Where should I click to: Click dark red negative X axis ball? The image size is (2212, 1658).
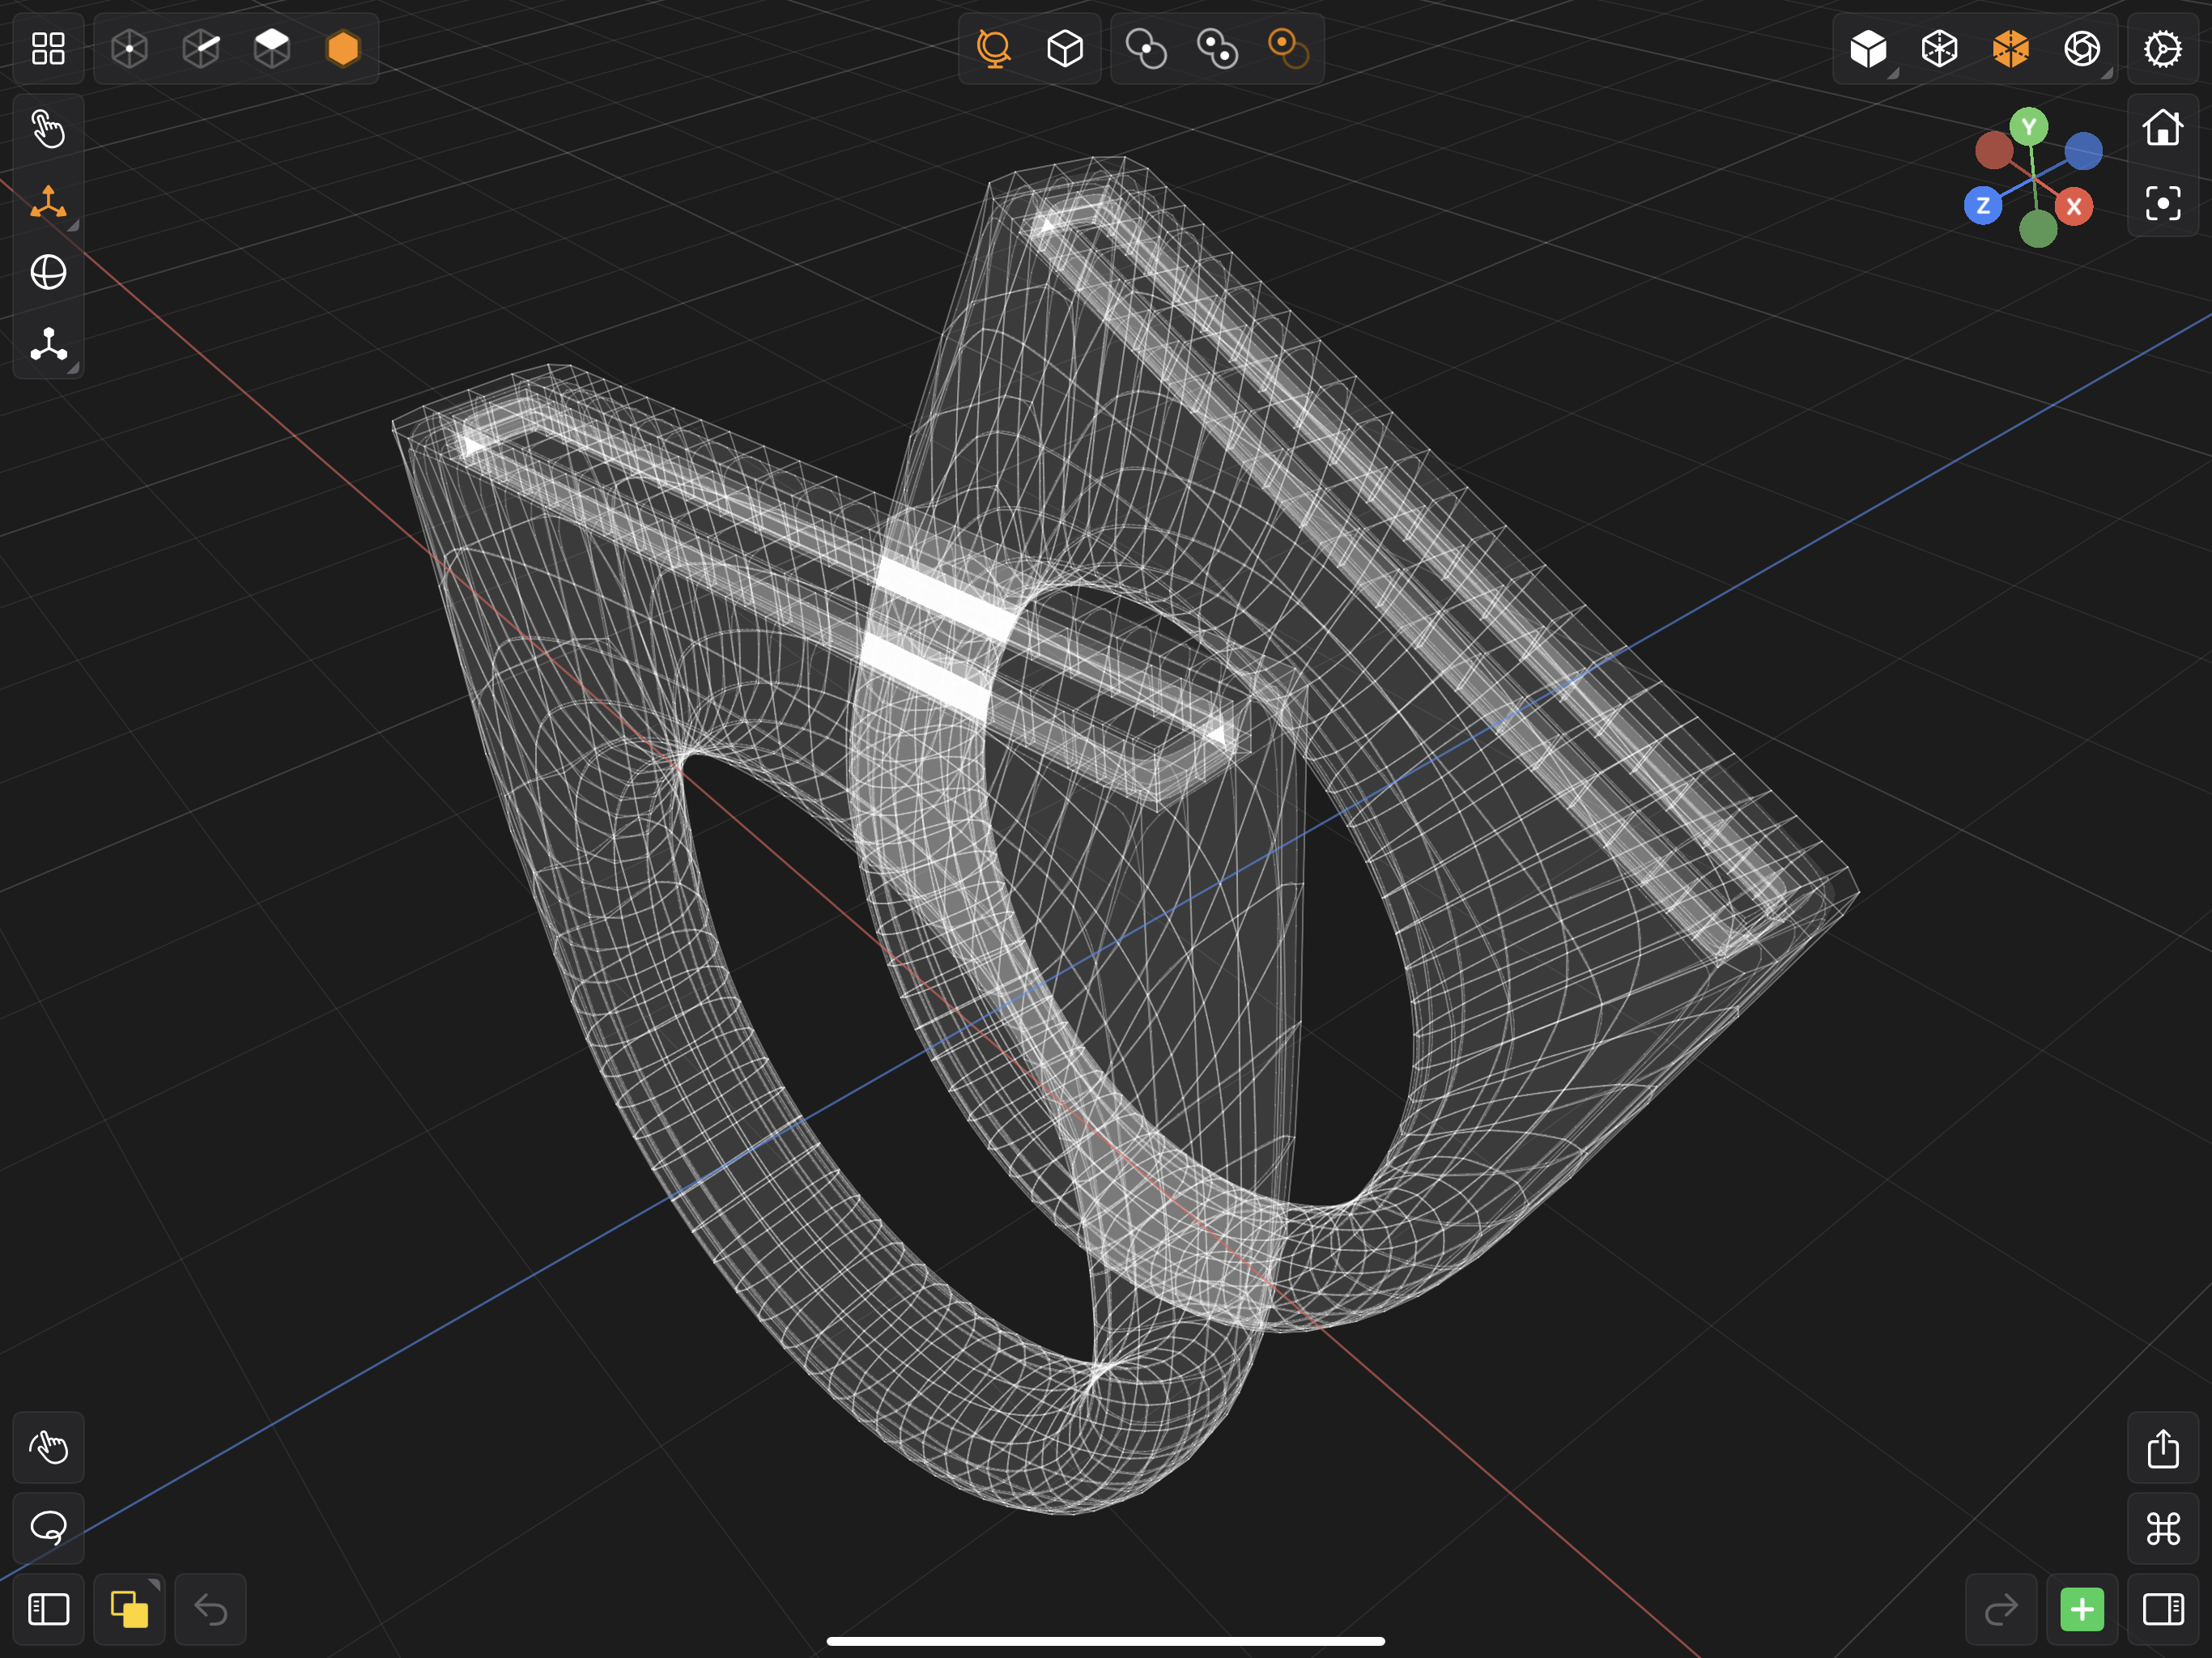(1994, 150)
